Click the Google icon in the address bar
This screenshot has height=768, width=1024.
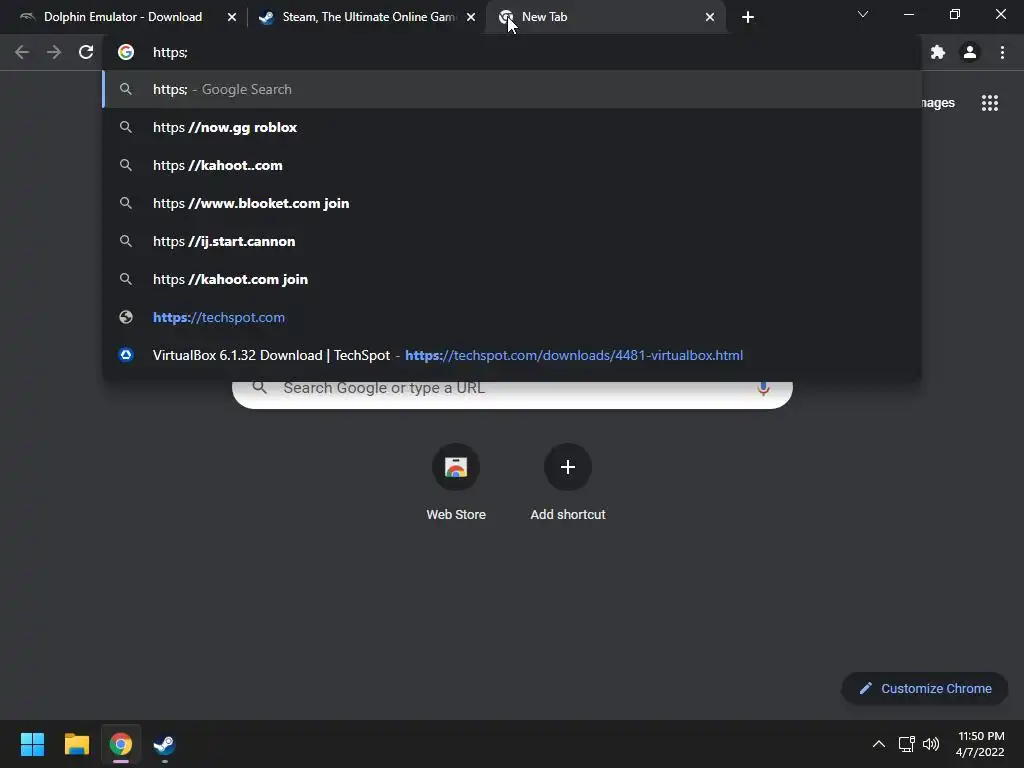[x=125, y=52]
